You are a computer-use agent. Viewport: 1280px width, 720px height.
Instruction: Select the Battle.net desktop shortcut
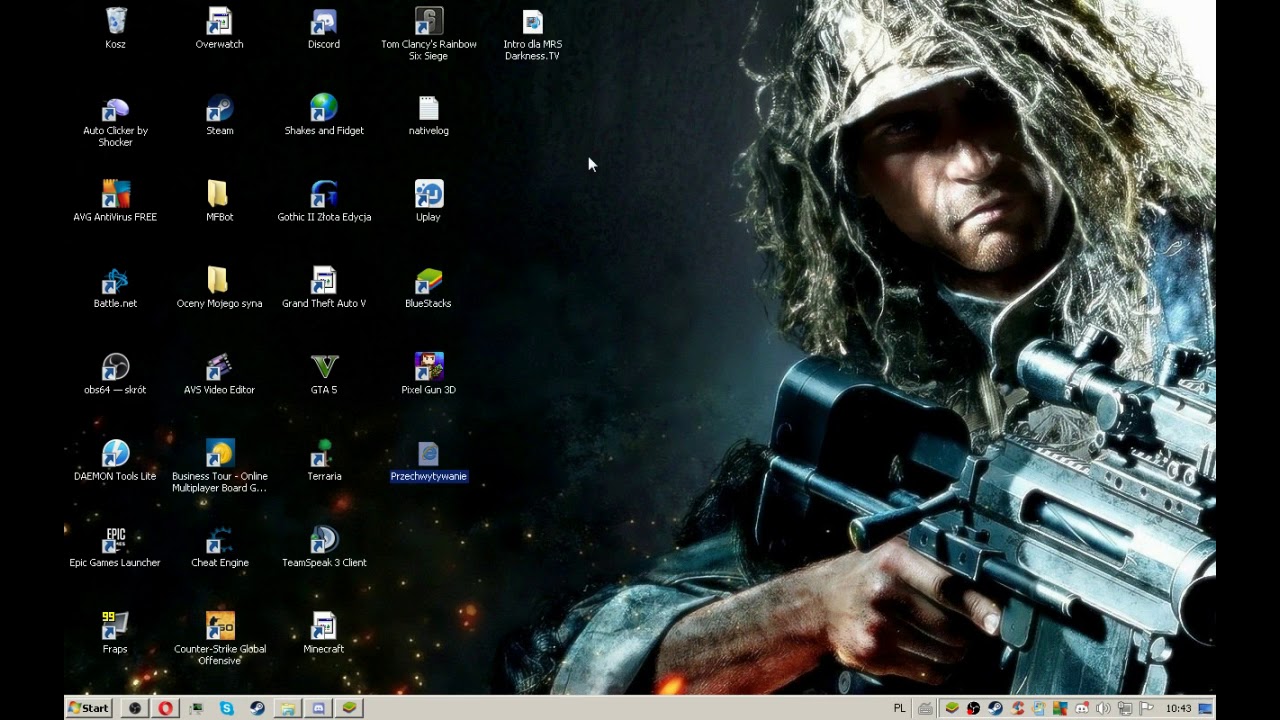click(x=115, y=288)
